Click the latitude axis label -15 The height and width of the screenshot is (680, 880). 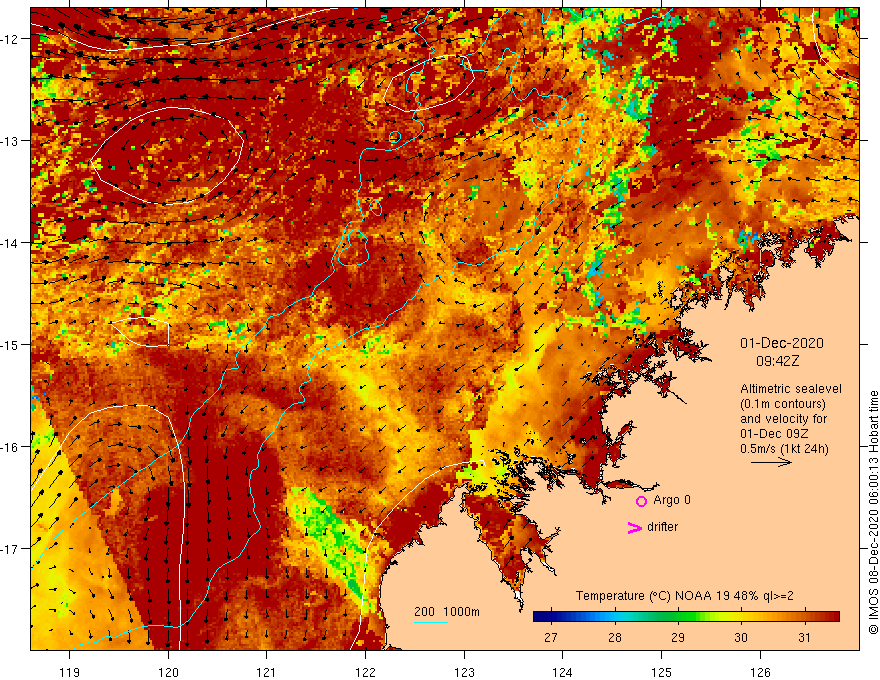click(10, 344)
